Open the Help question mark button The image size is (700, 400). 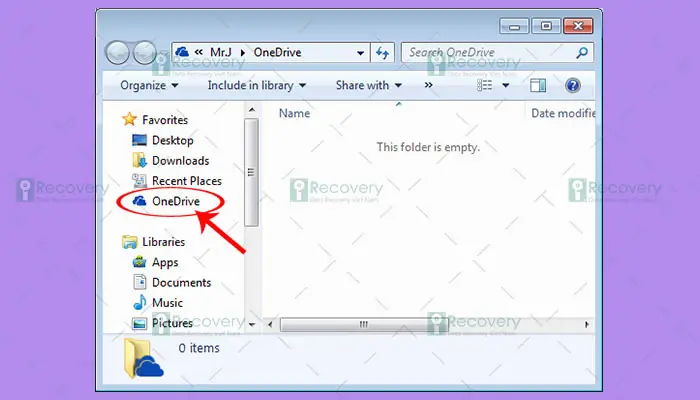572,85
